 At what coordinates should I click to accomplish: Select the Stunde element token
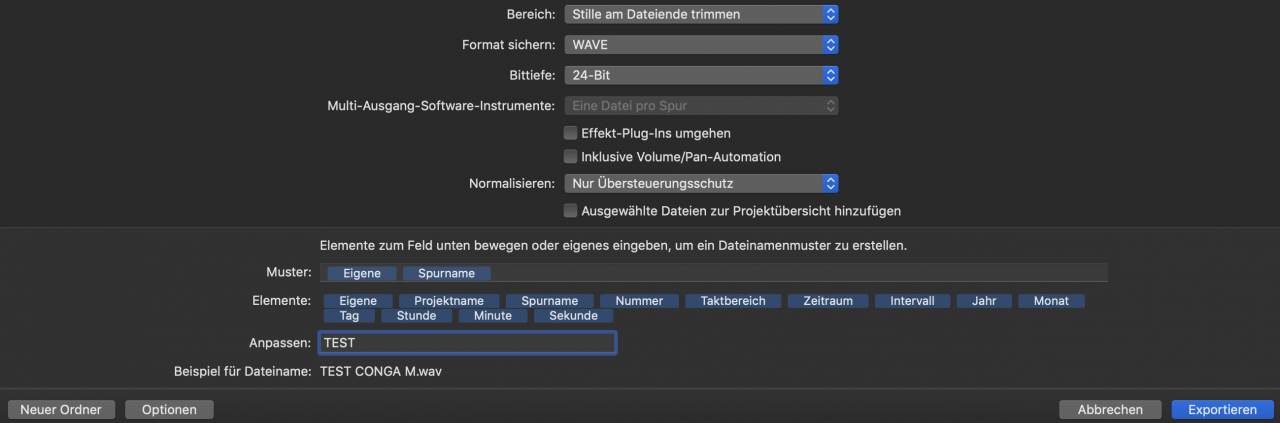pos(416,315)
